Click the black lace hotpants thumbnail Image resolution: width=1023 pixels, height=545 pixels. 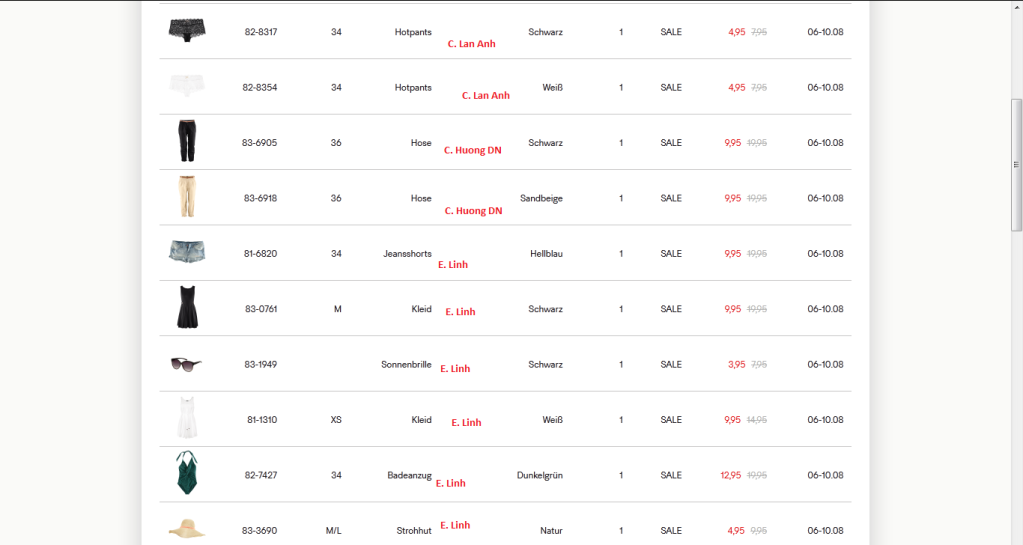pos(187,30)
